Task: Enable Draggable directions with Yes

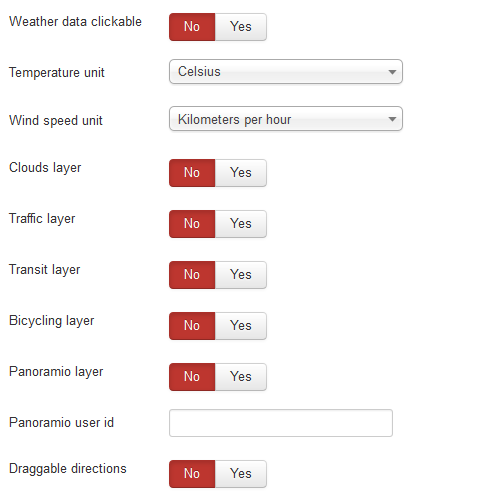Action: point(241,474)
